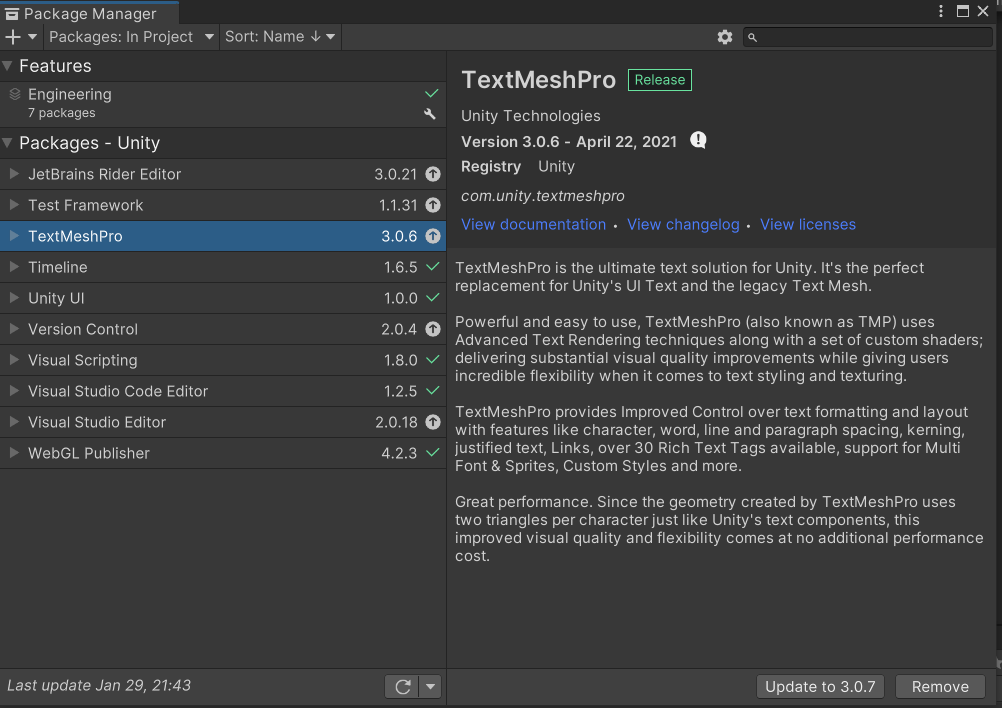Select Test Framework package

[x=223, y=205]
